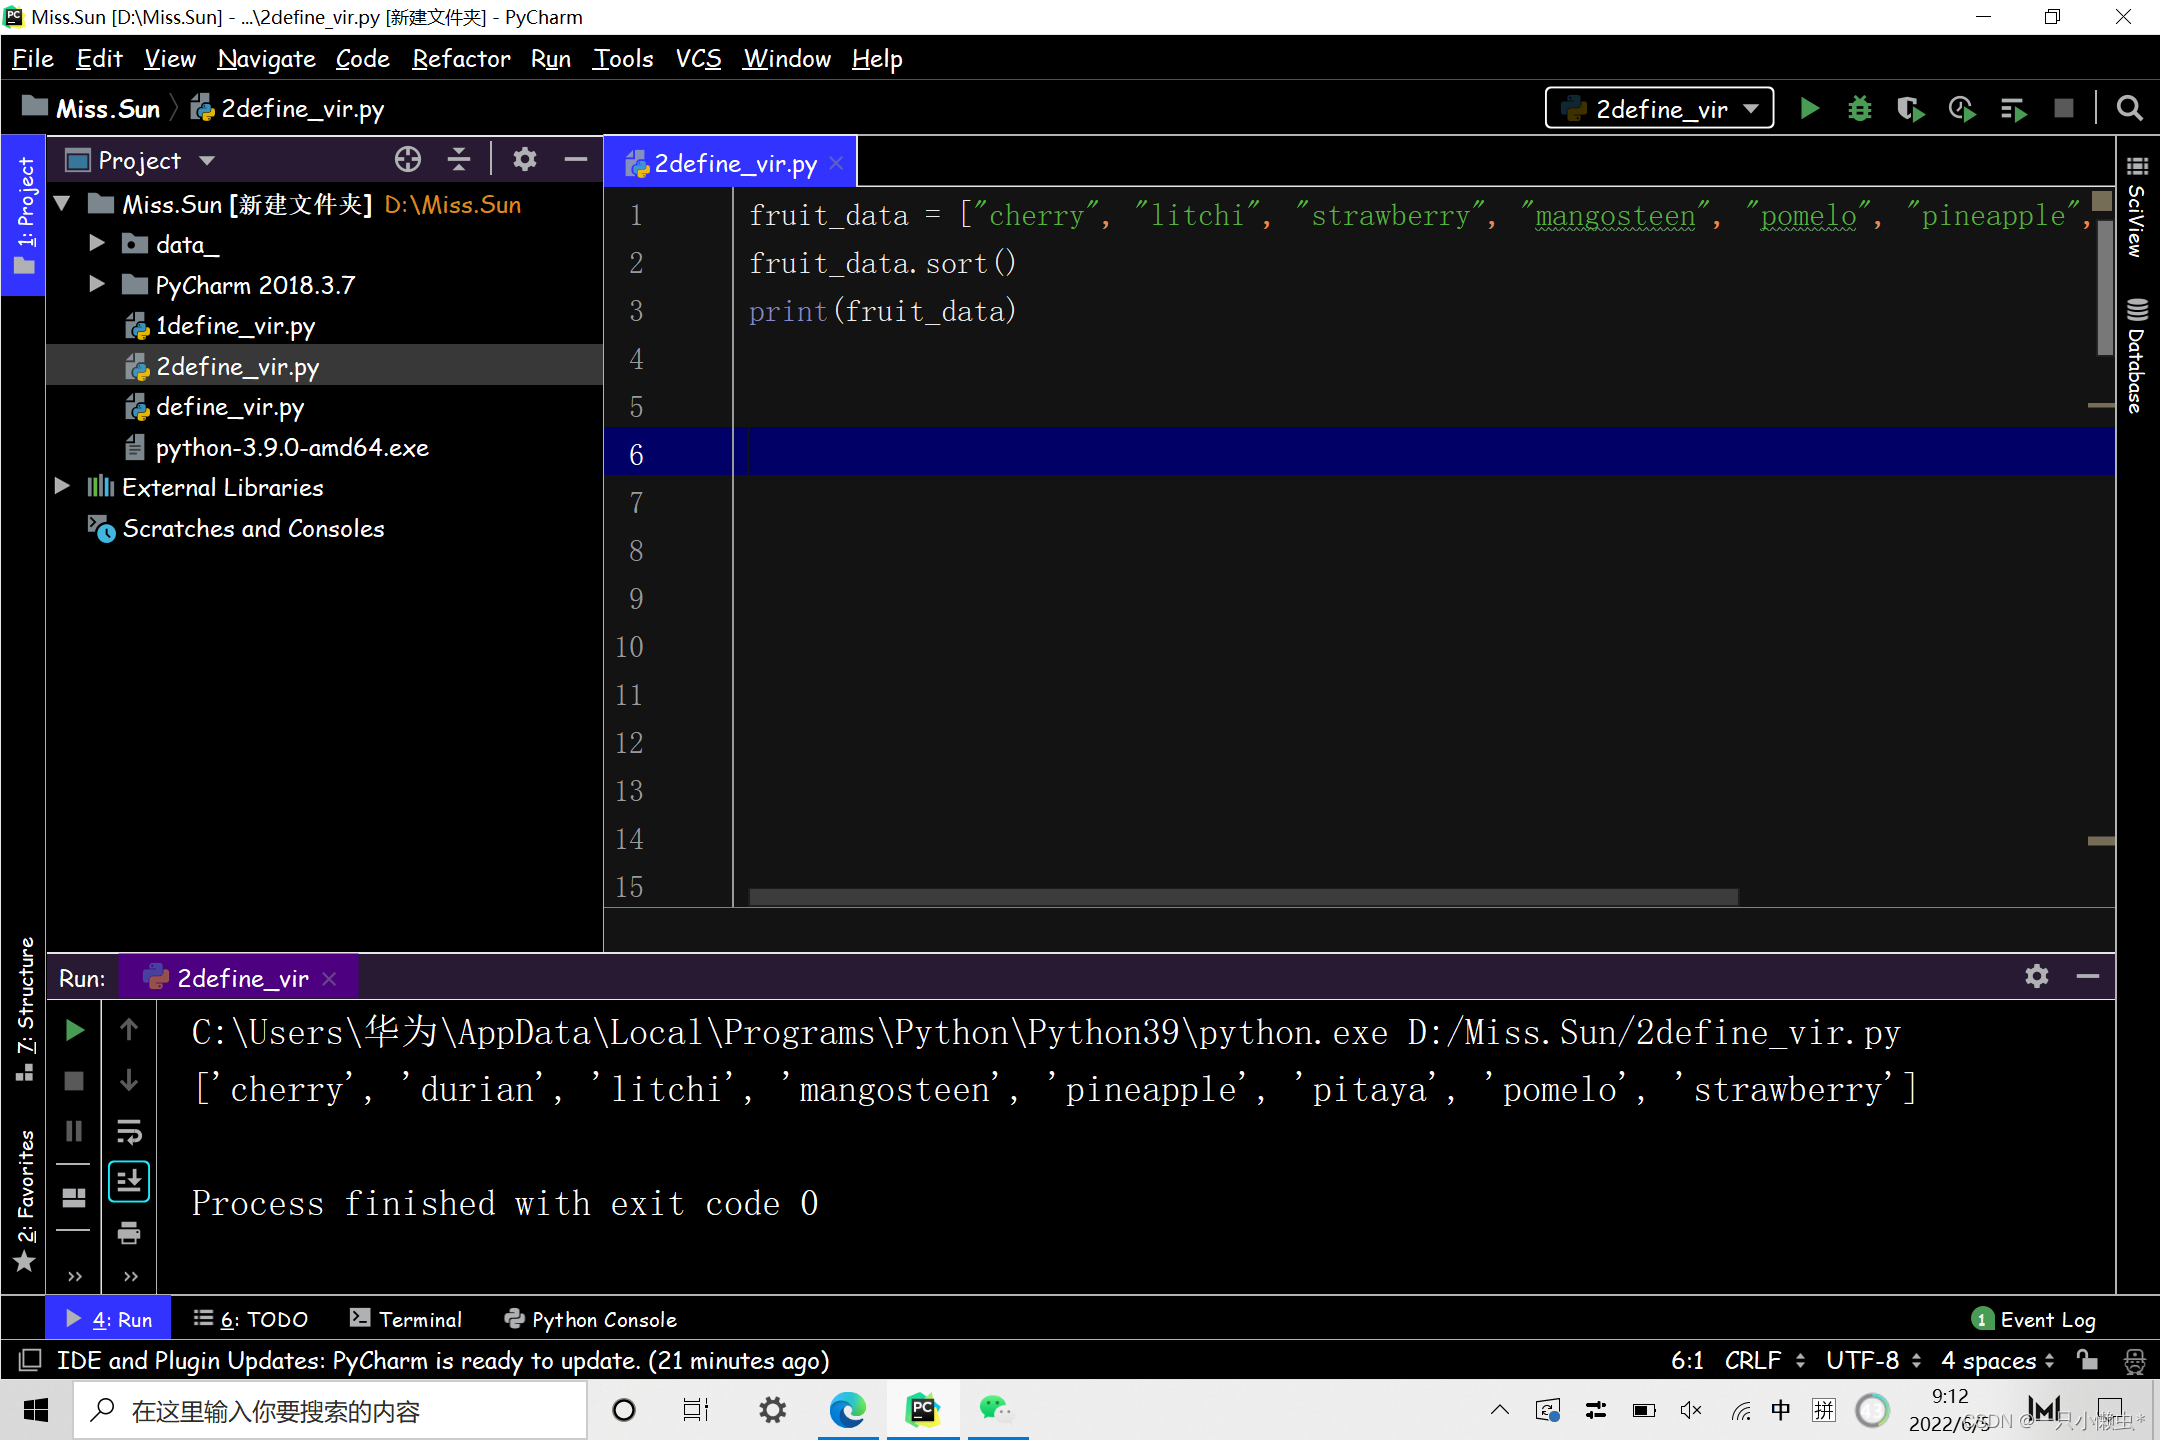Toggle the read-only lock icon in status bar
This screenshot has height=1440, width=2160.
pyautogui.click(x=2087, y=1360)
